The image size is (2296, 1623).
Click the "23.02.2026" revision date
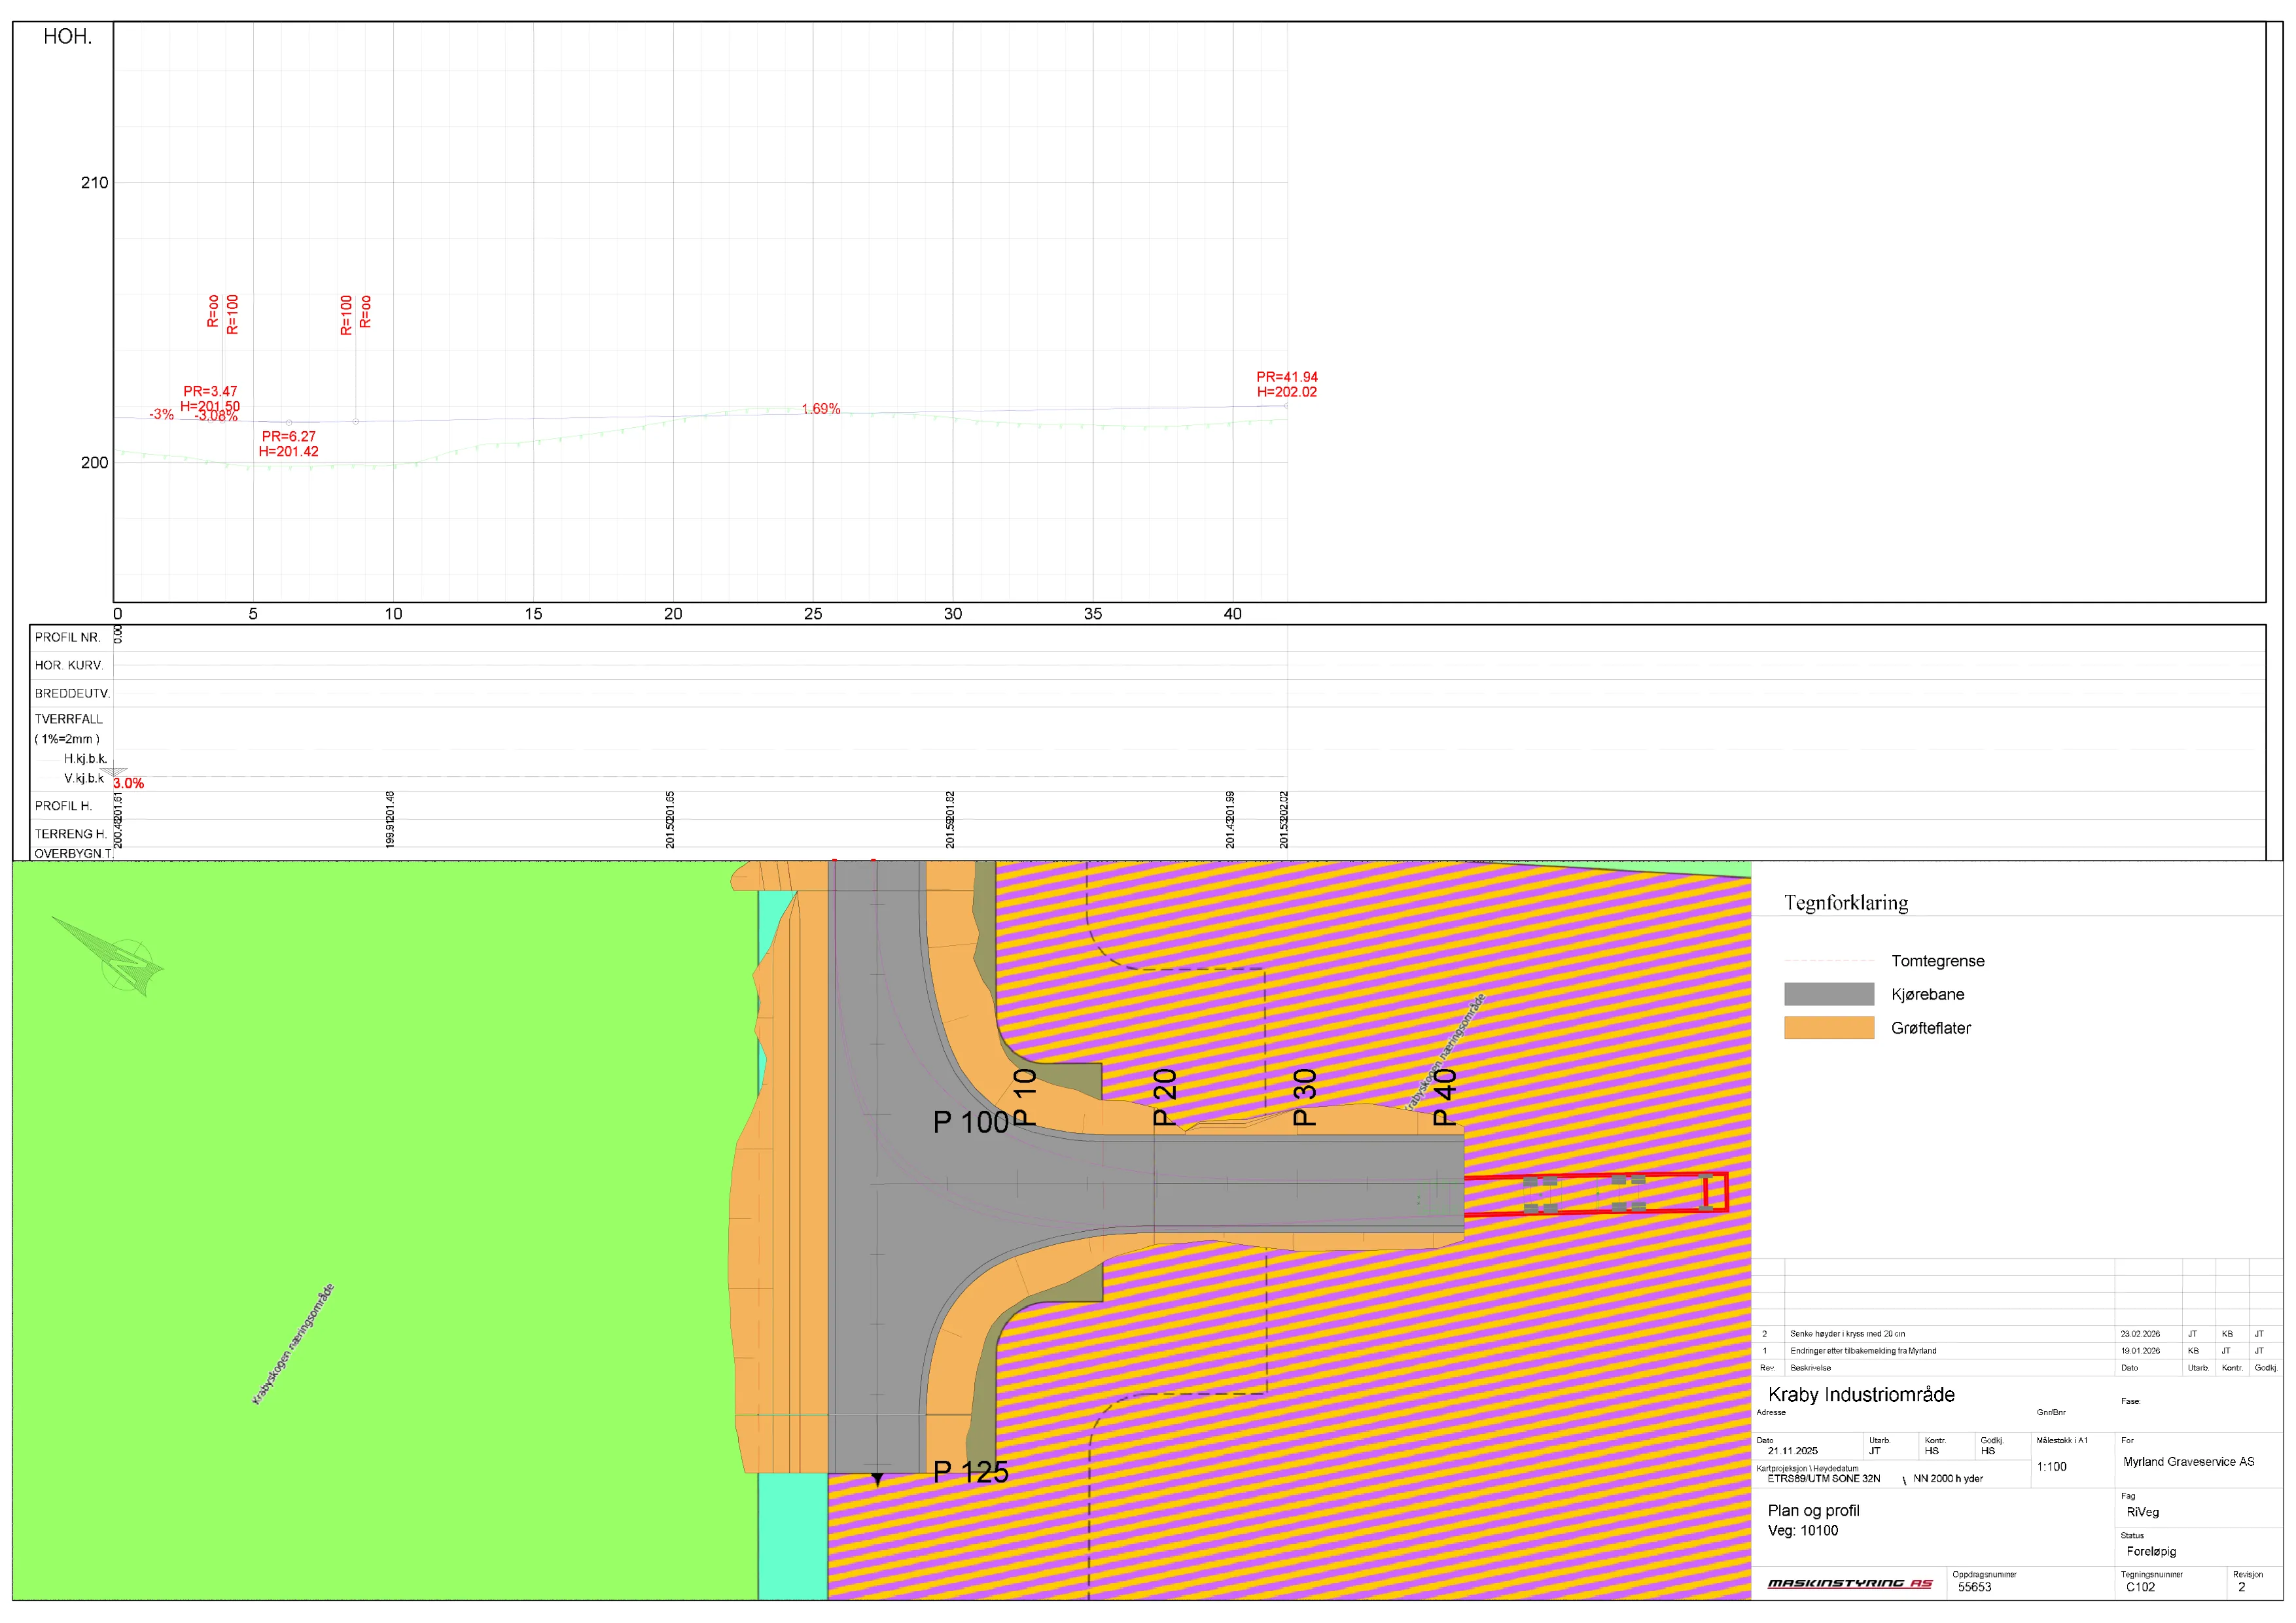[x=2140, y=1334]
